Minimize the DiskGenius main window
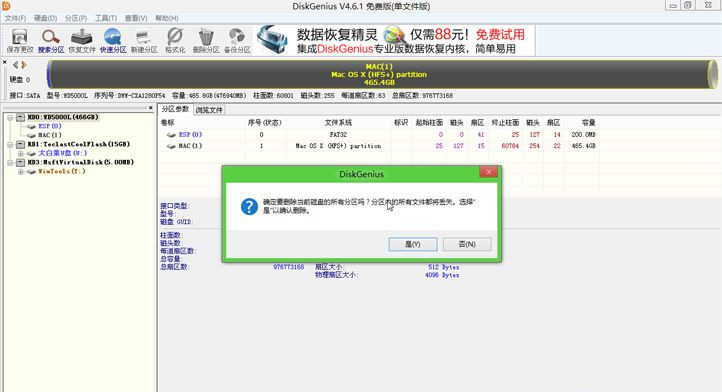This screenshot has height=392, width=722. 673,6
